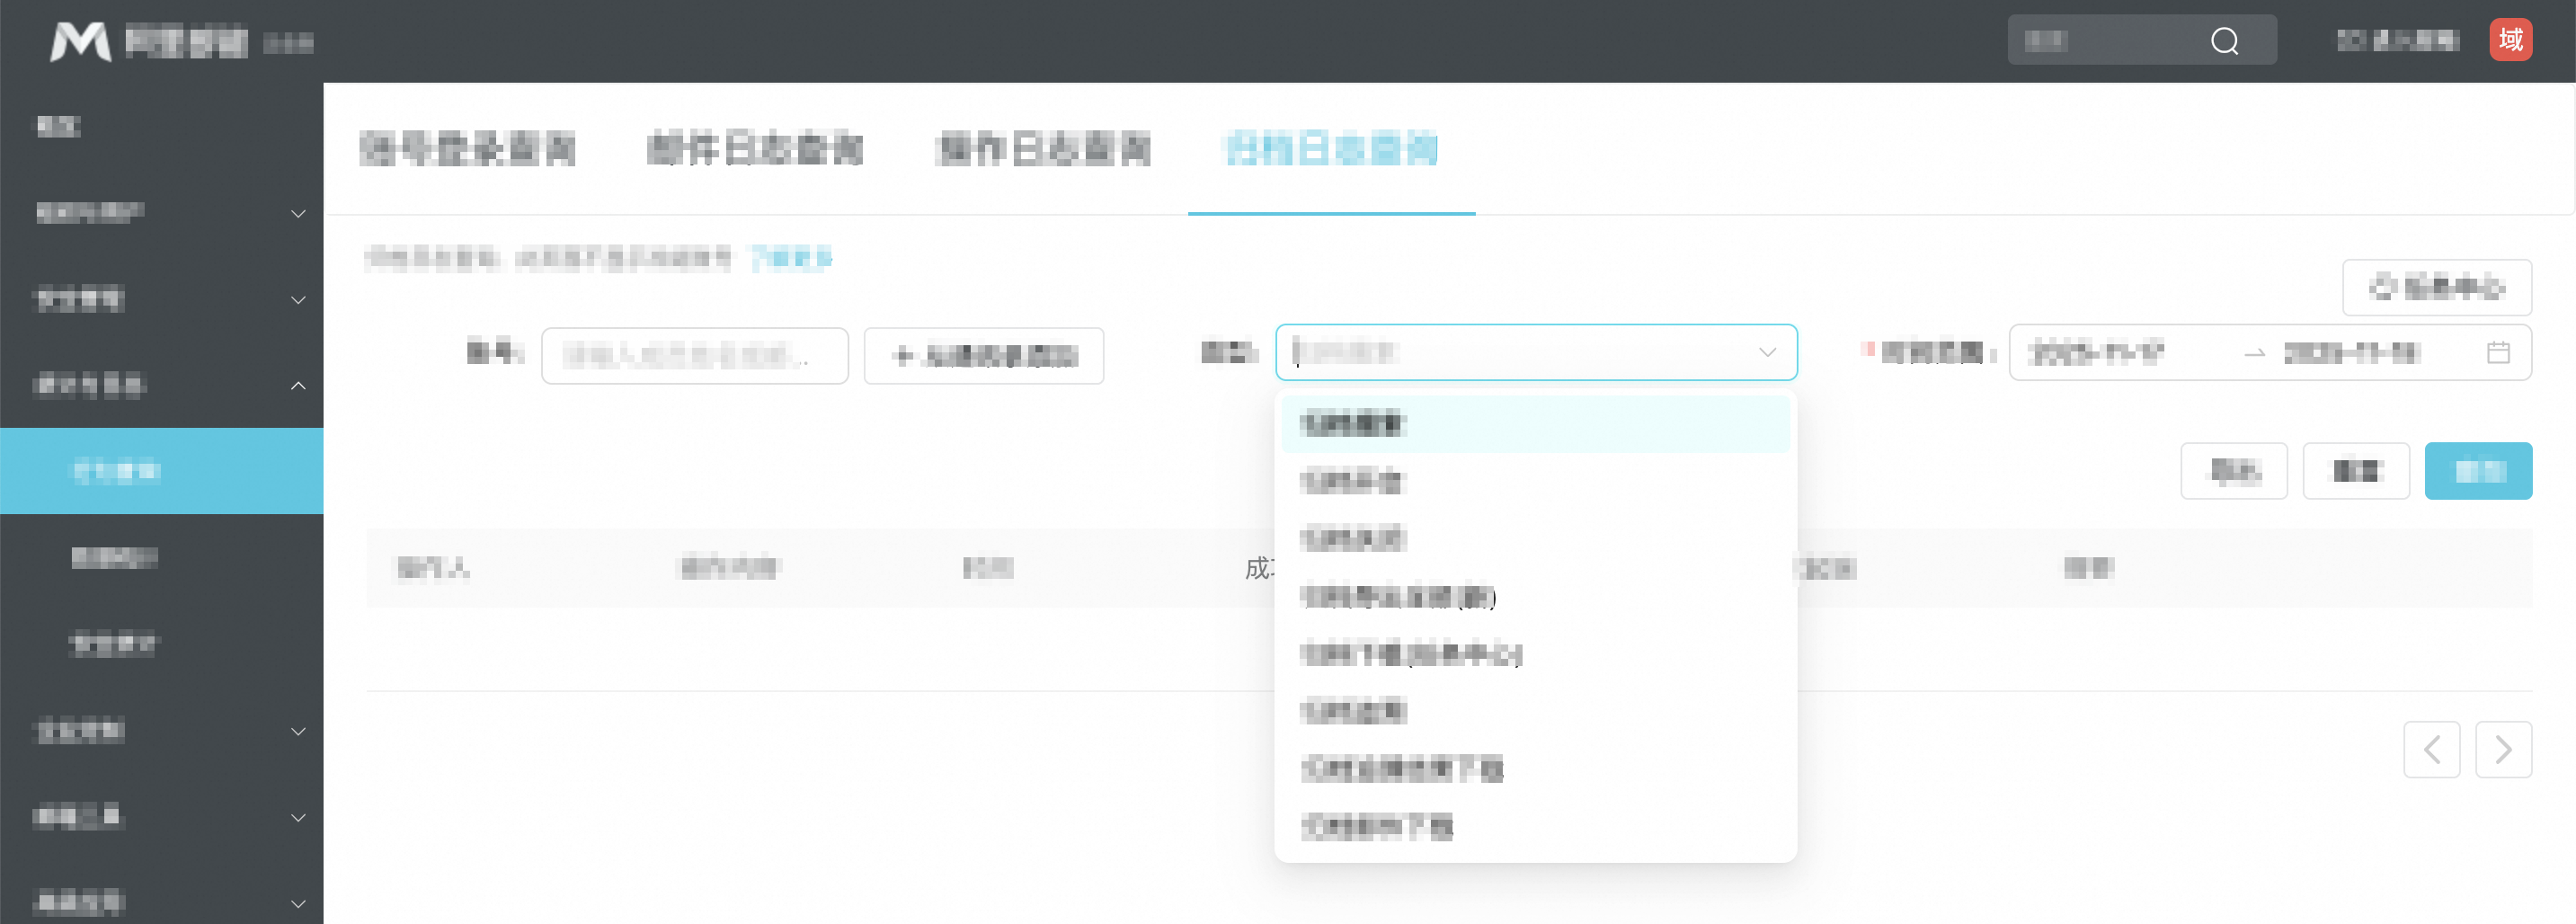Collapse the expanded sidebar section chevron
Image resolution: width=2576 pixels, height=924 pixels.
(x=298, y=385)
